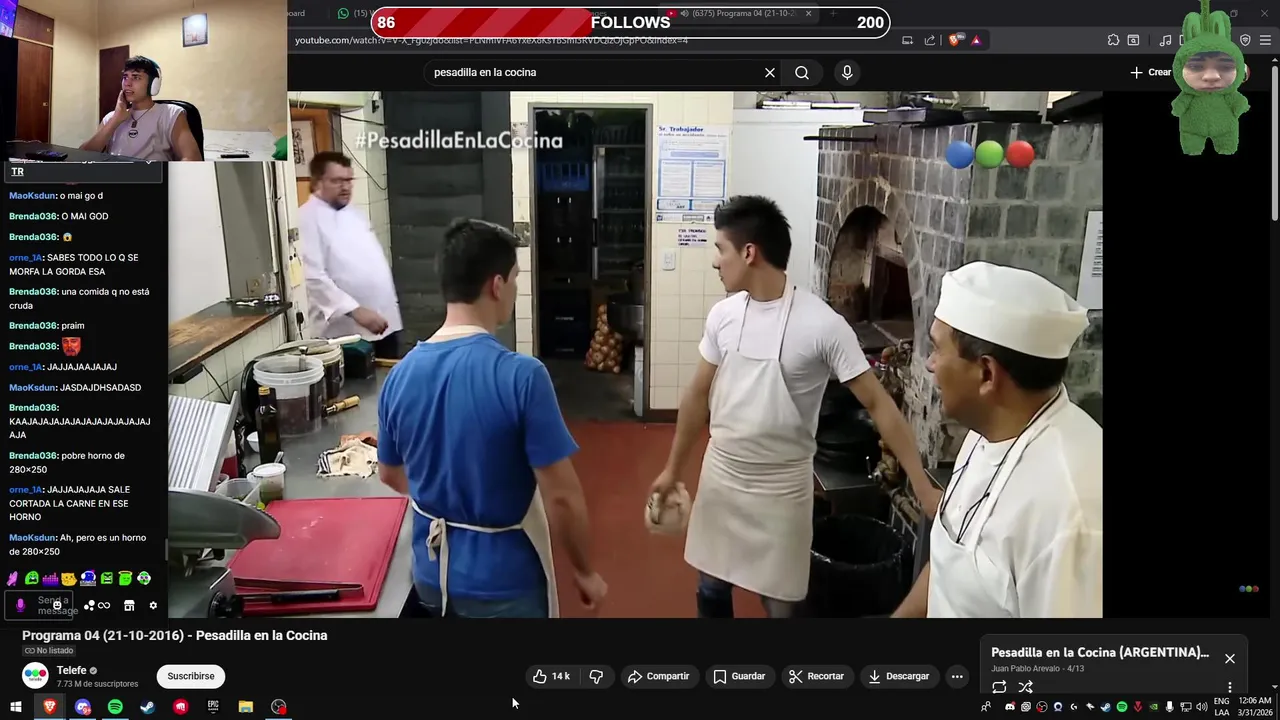The width and height of the screenshot is (1280, 720).
Task: Open the browser extensions puzzle icon
Action: [1113, 40]
